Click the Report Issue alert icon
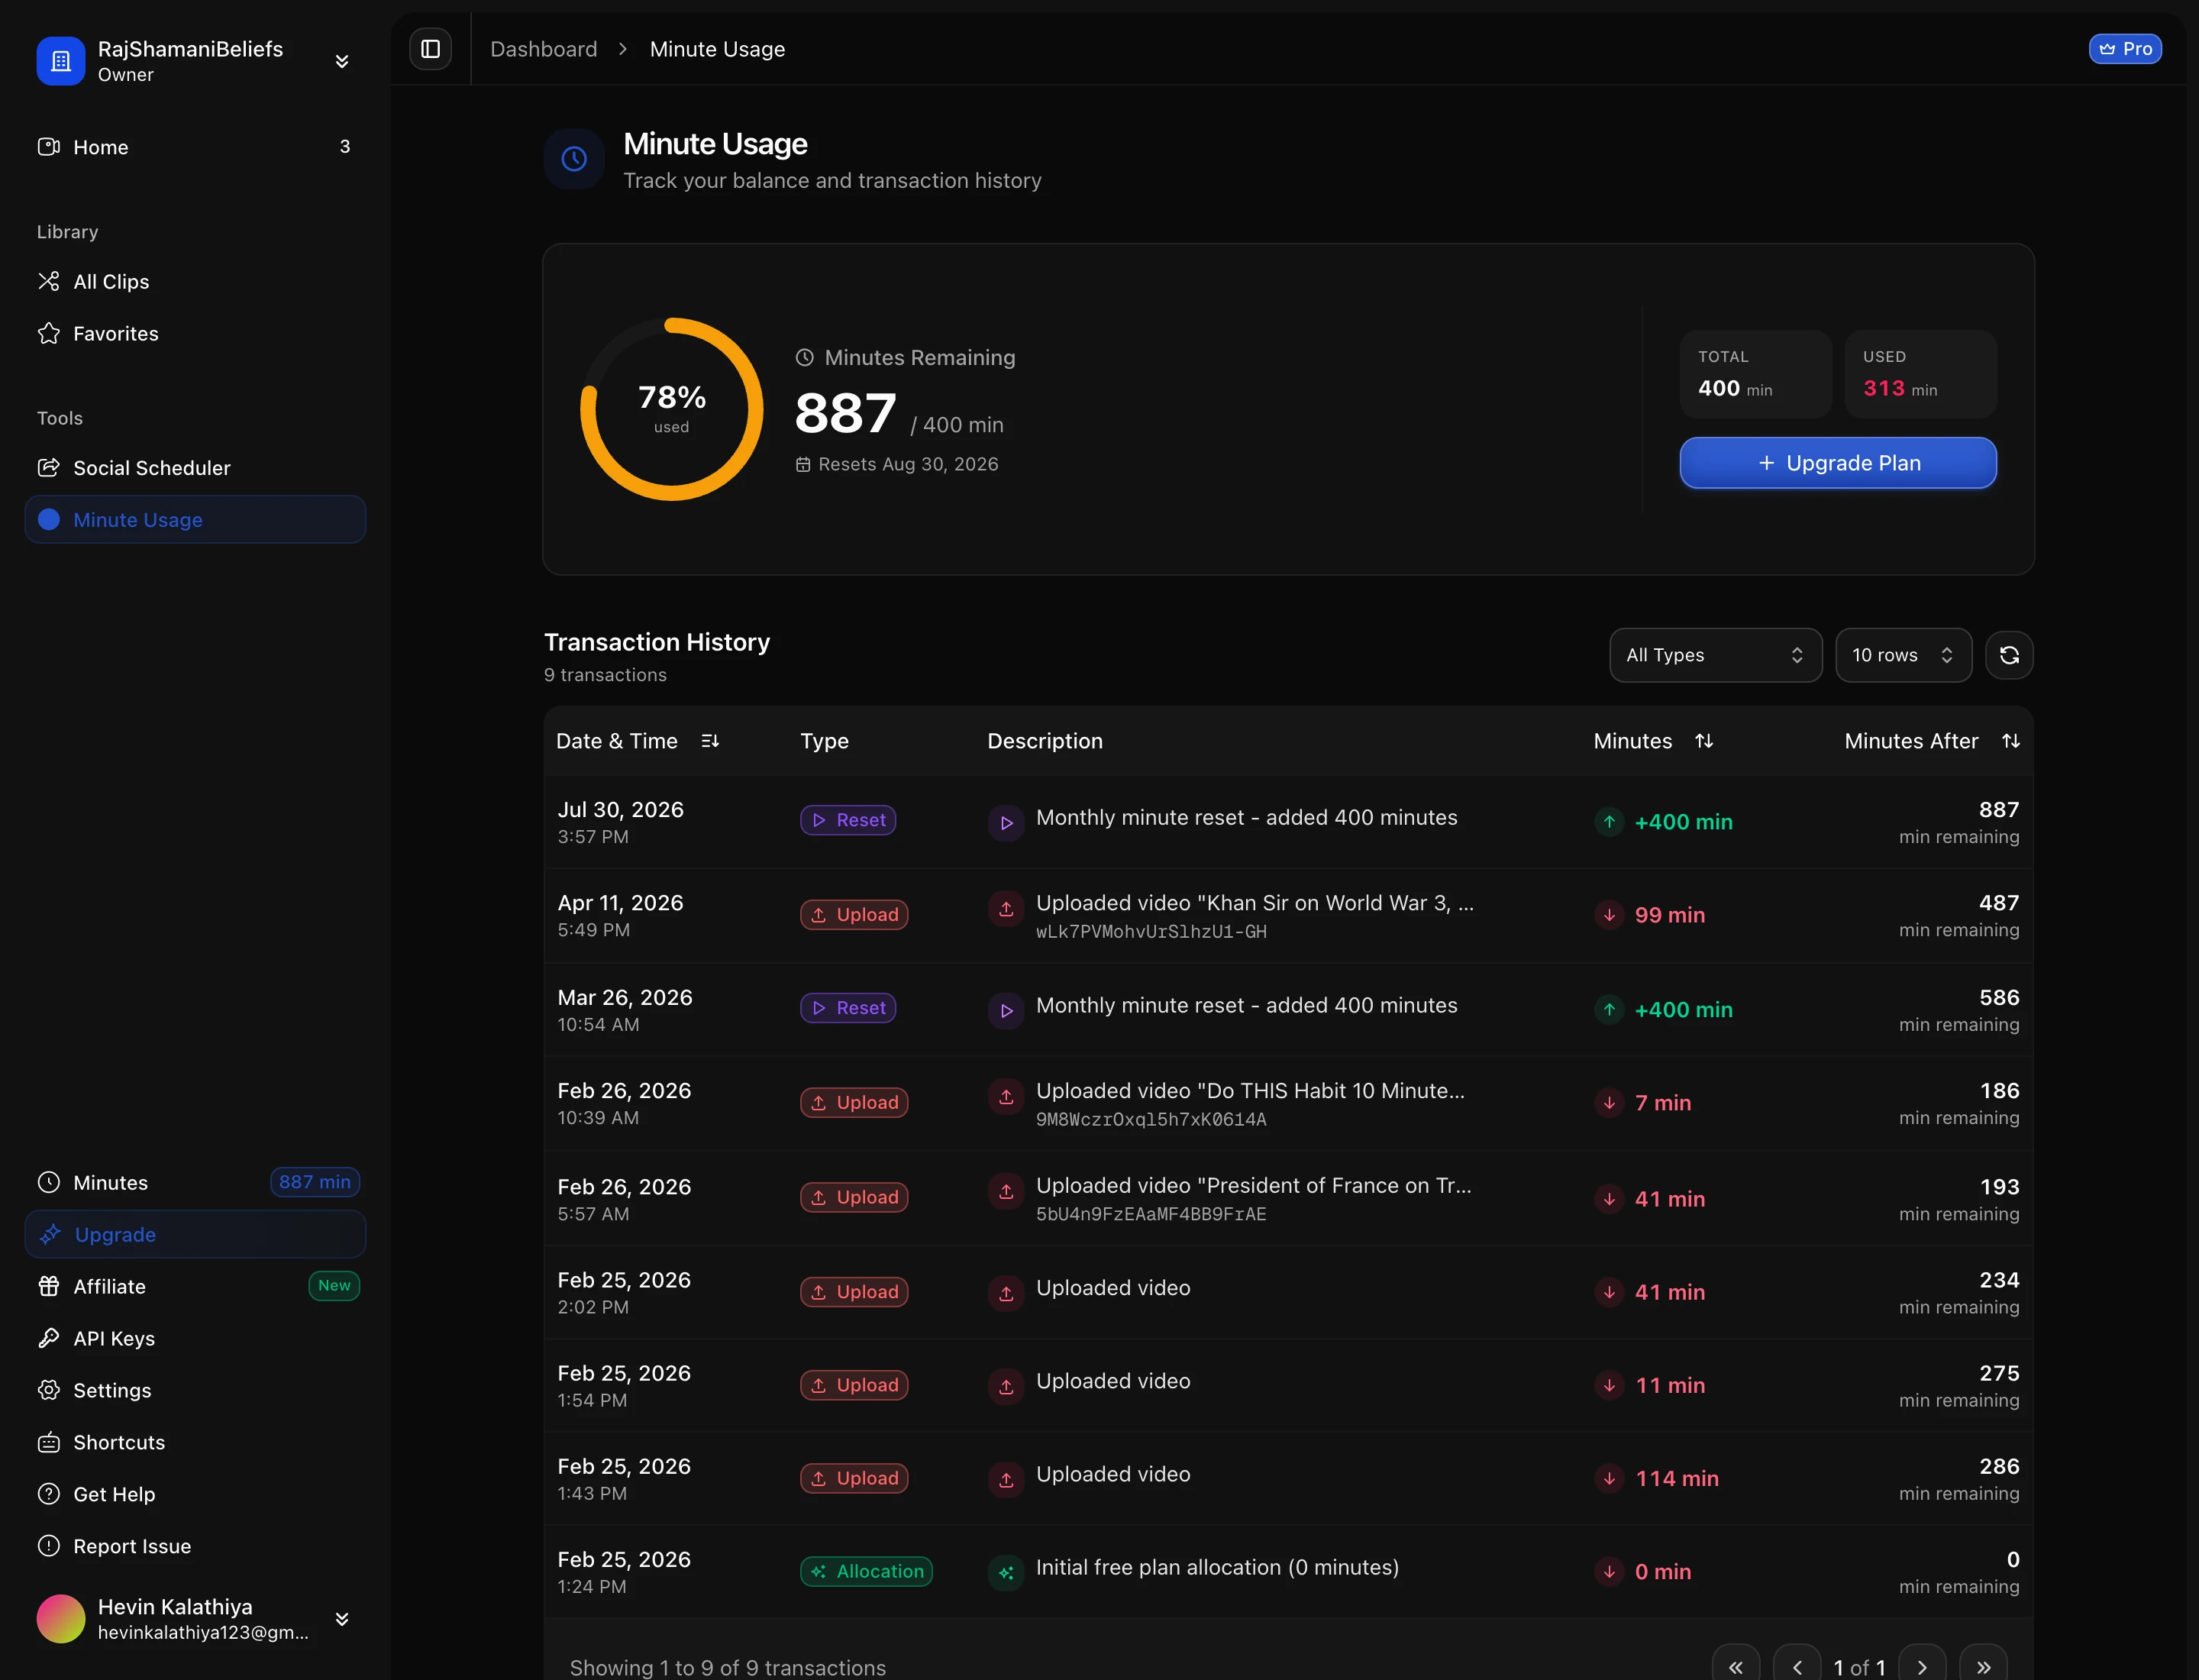2199x1680 pixels. pos(49,1546)
